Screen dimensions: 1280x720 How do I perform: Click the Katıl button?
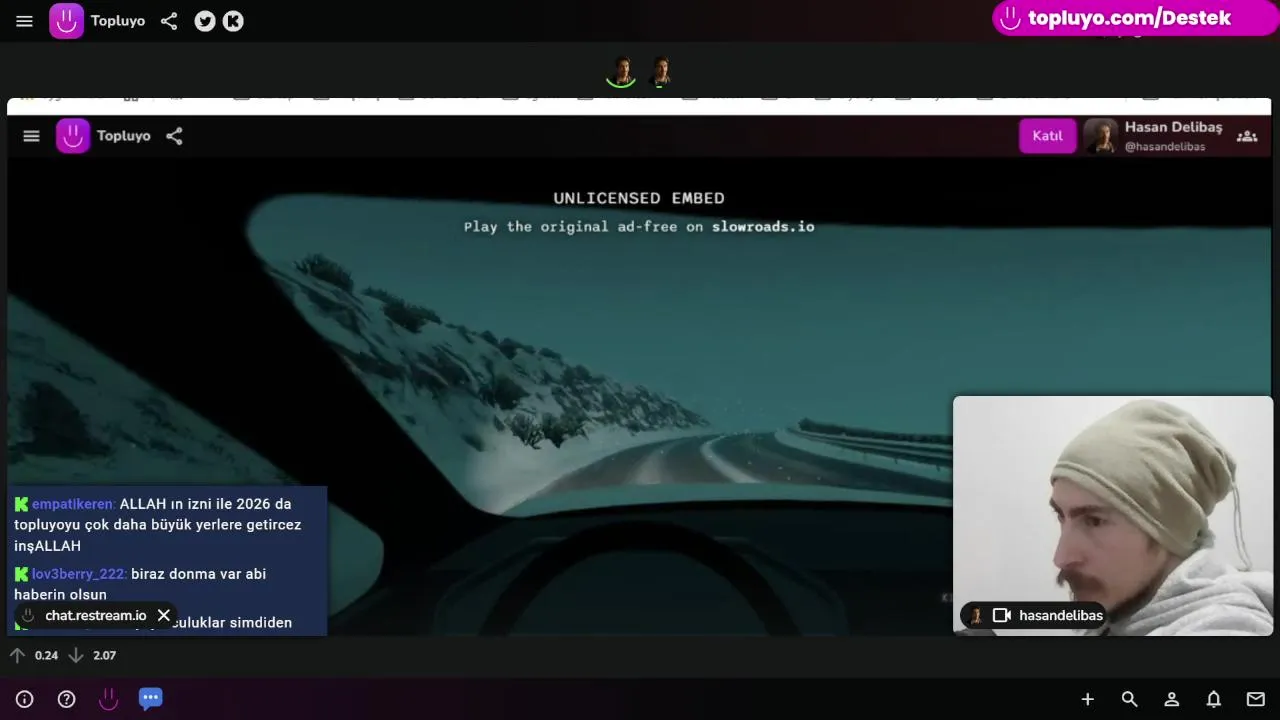(1047, 136)
